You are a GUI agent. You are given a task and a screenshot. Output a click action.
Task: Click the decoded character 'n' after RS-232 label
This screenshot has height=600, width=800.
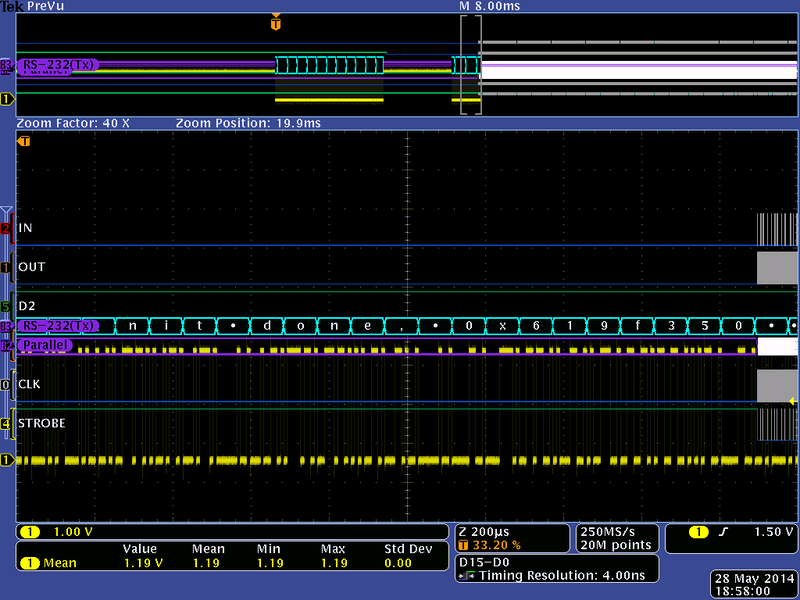tap(133, 326)
